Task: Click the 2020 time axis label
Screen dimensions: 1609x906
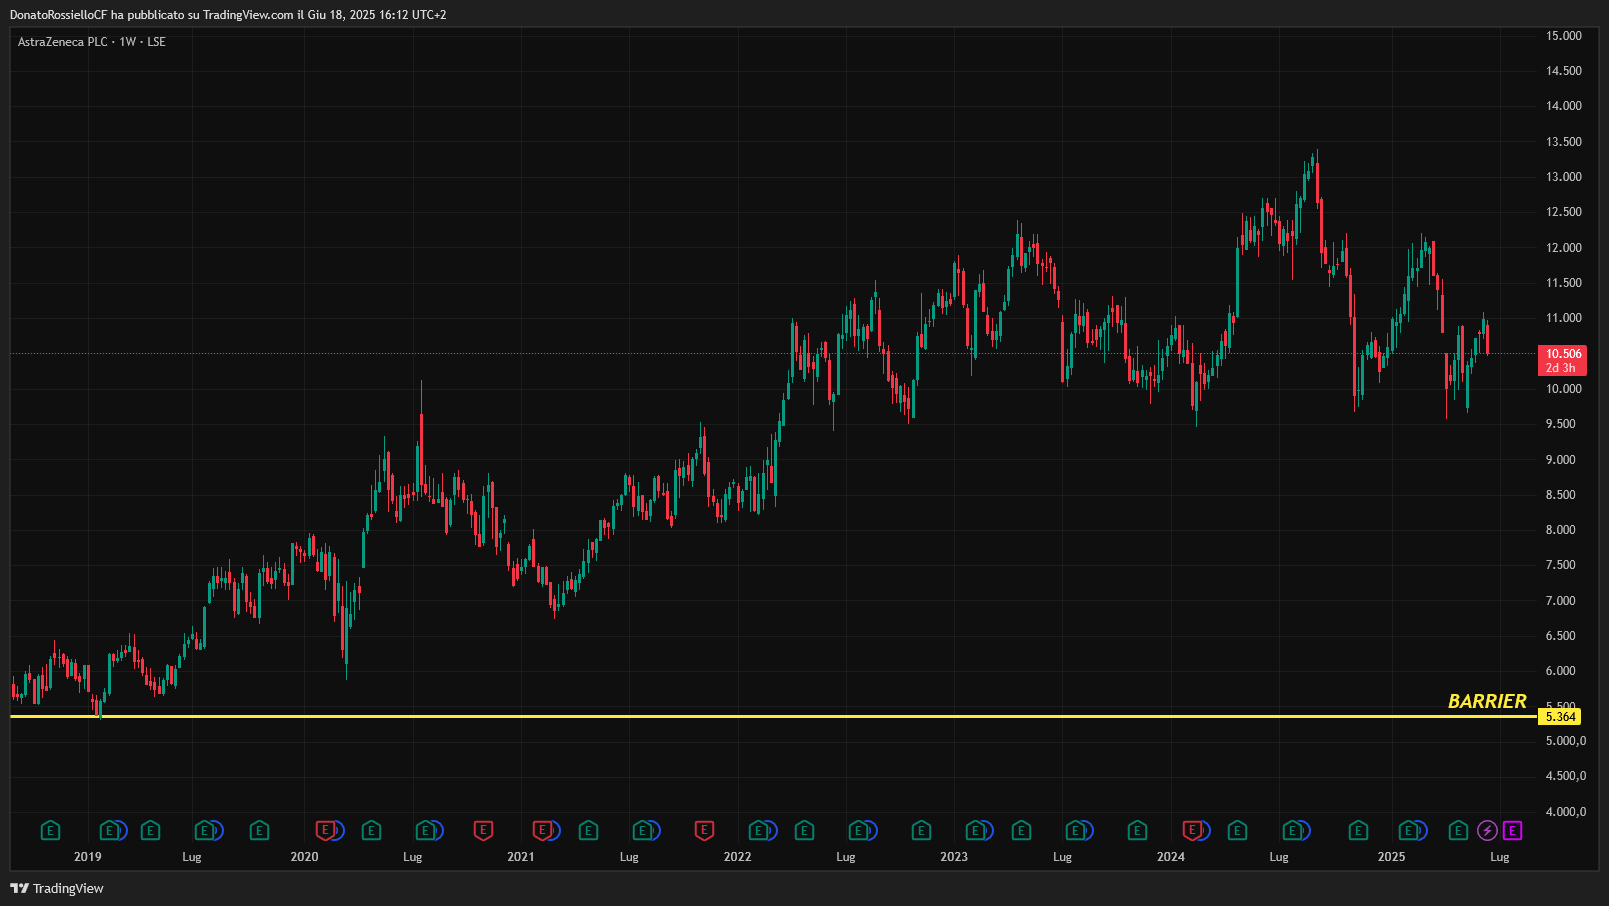Action: click(304, 857)
